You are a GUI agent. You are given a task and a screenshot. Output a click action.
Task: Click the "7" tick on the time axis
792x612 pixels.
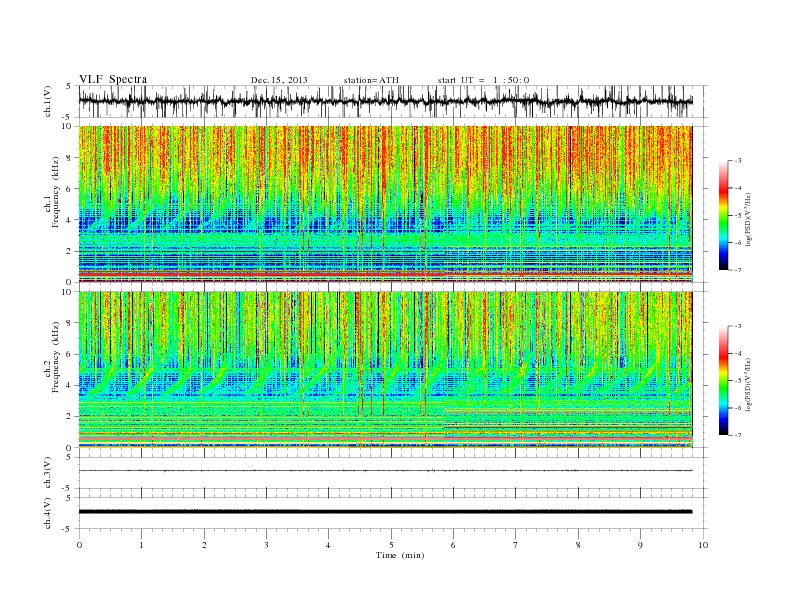[x=516, y=545]
